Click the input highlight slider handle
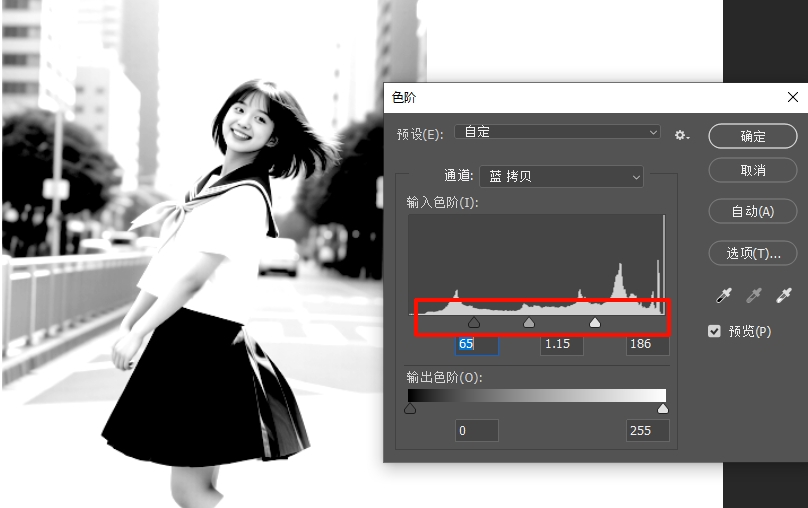This screenshot has width=808, height=508. click(595, 323)
